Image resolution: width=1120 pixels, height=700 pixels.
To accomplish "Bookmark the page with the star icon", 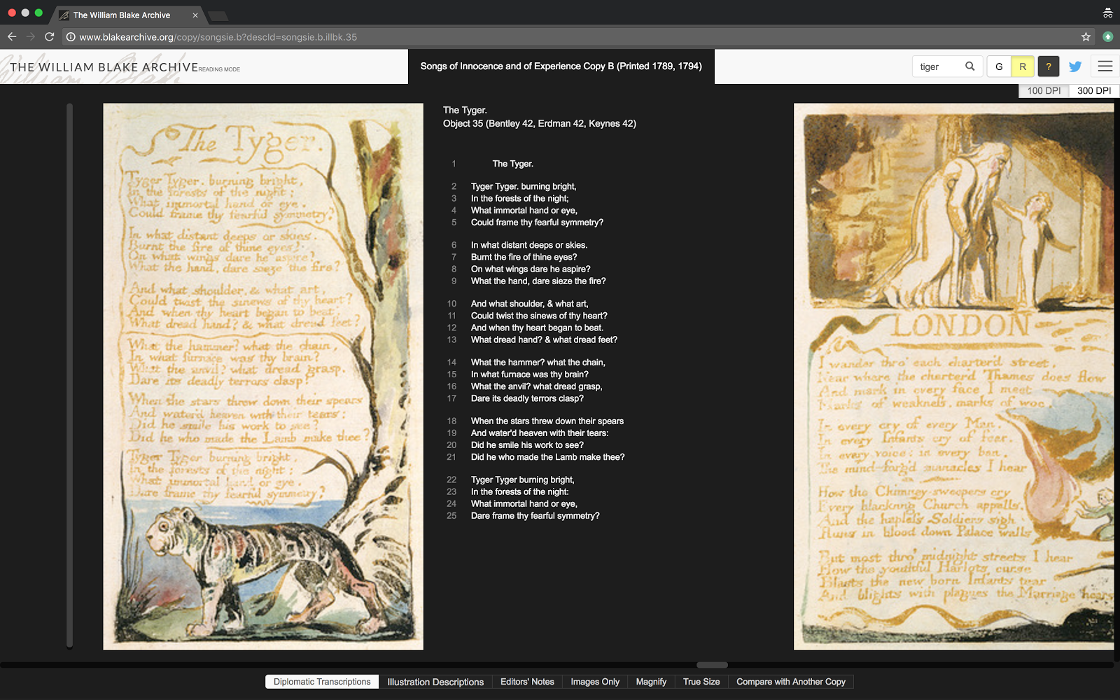I will click(x=1086, y=36).
